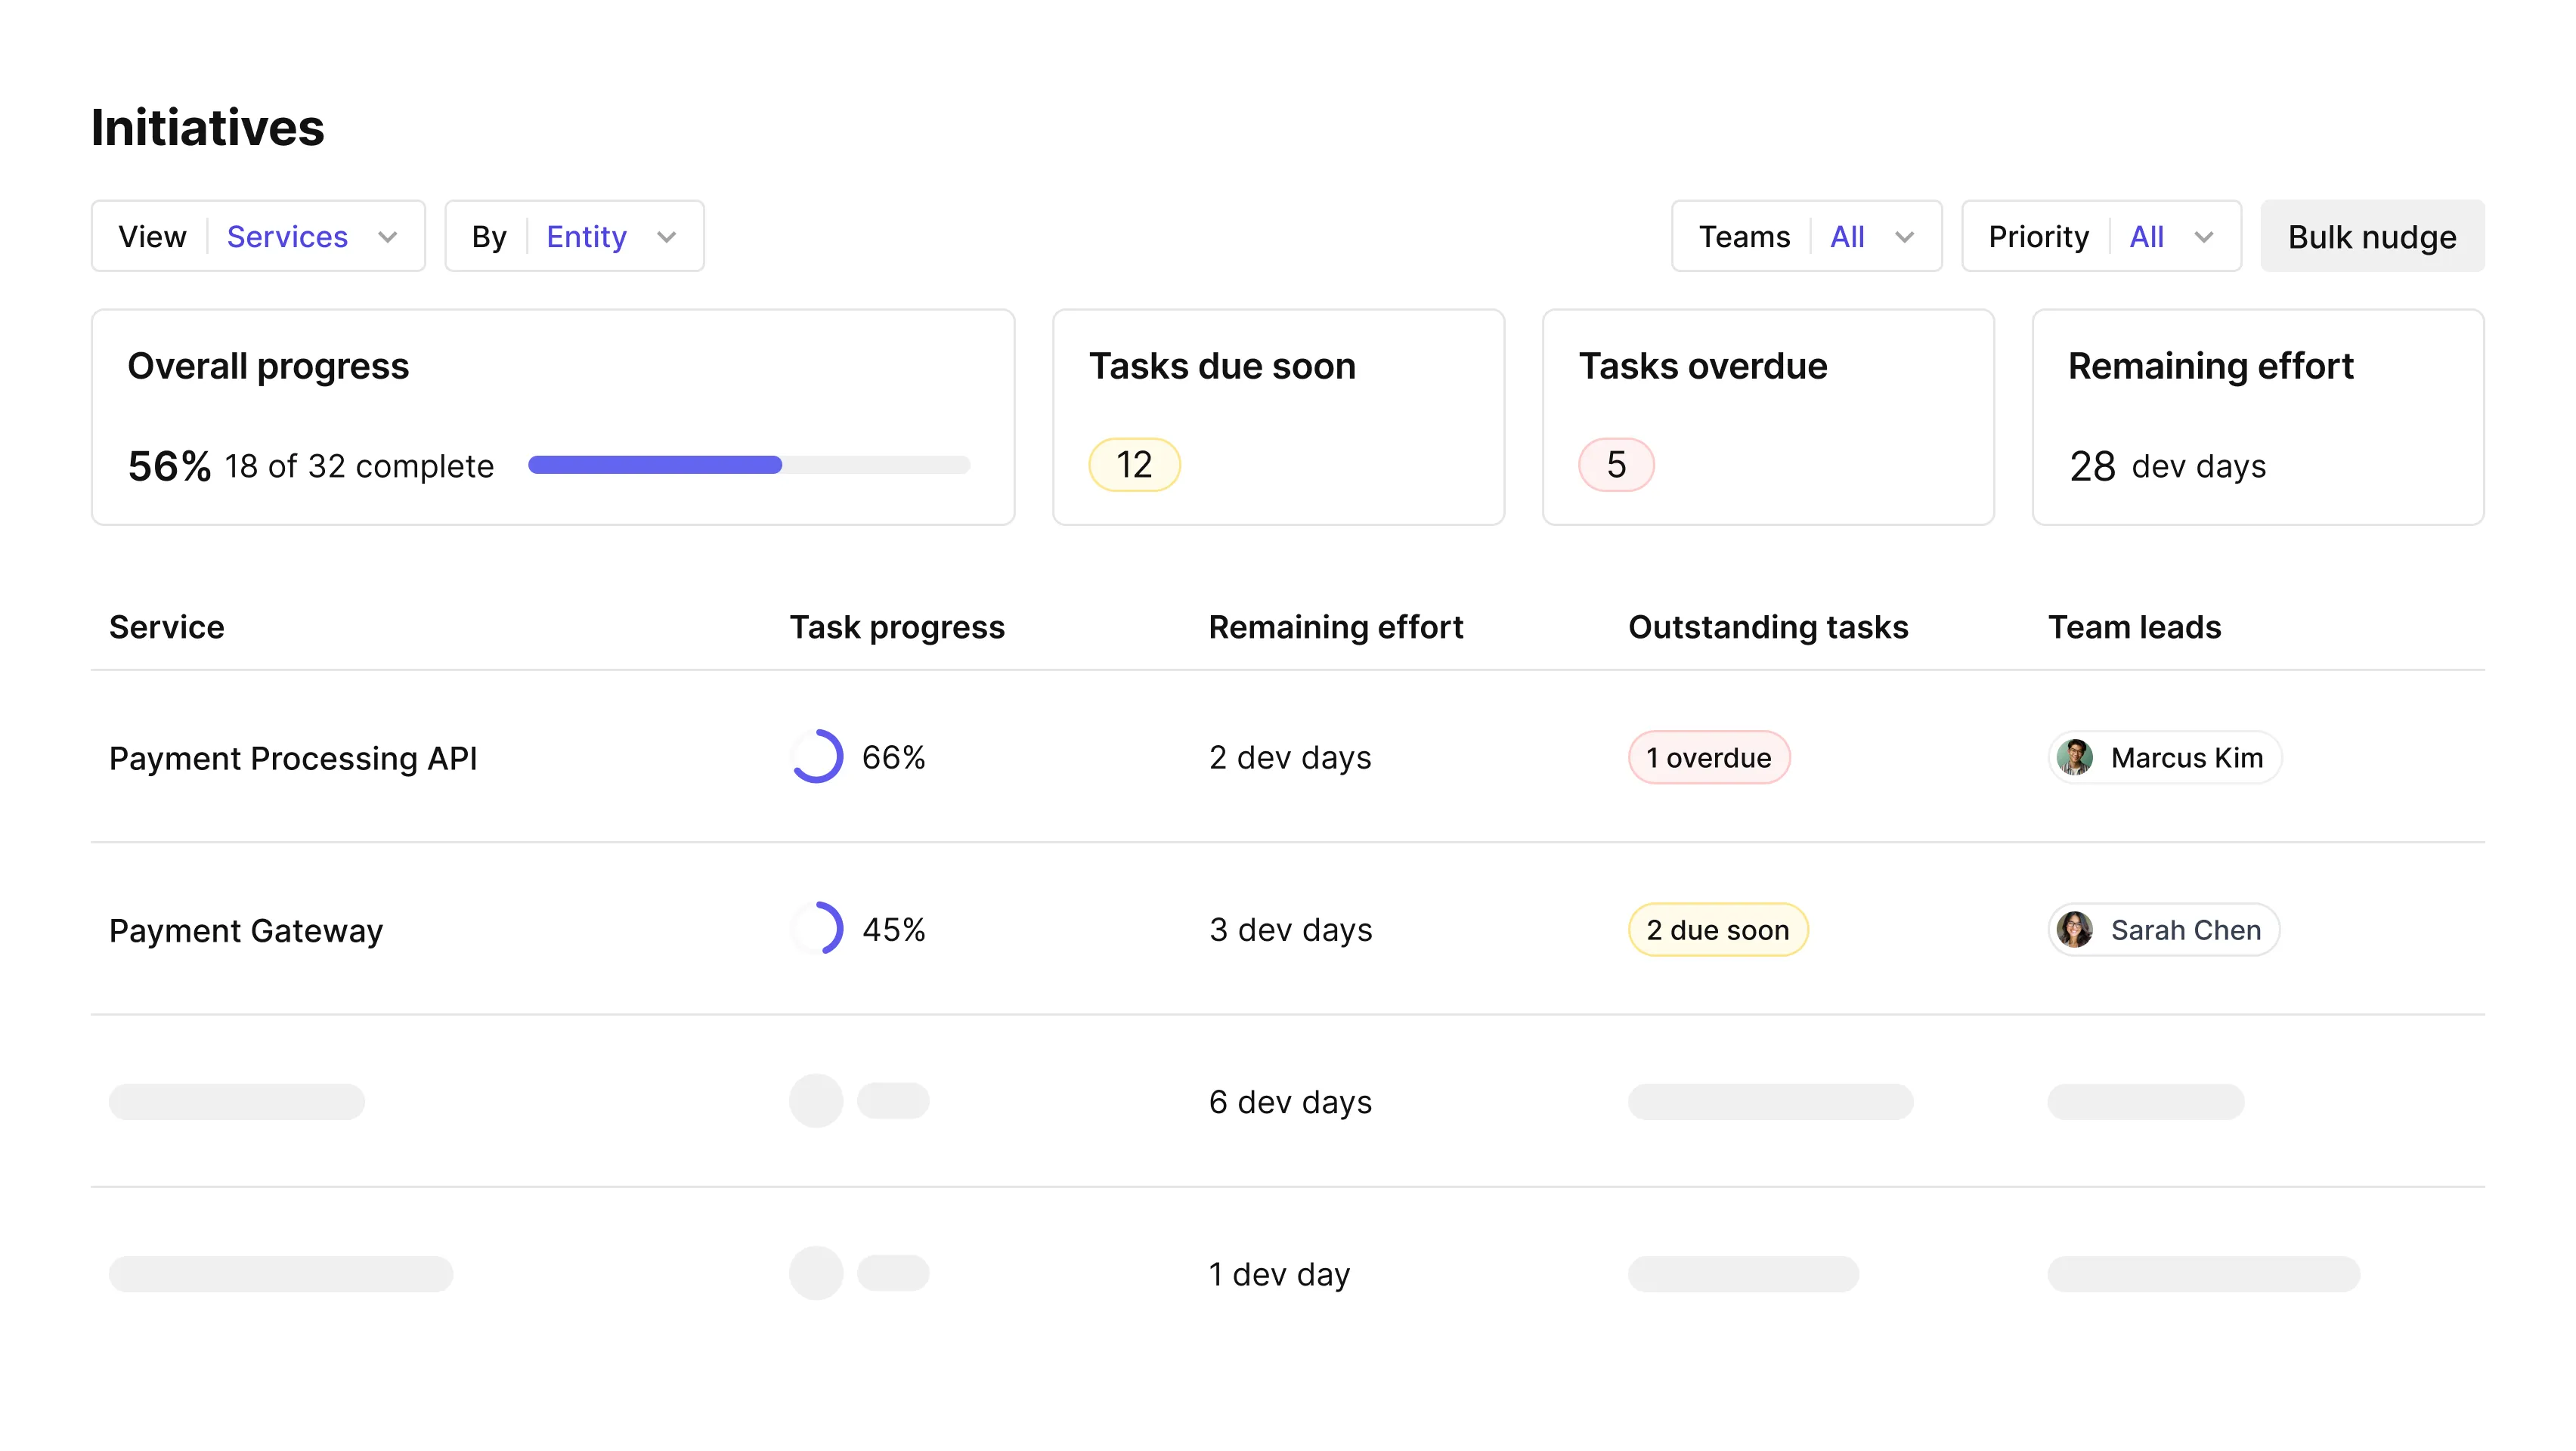The image size is (2576, 1451).
Task: Expand the Teams All filter
Action: tap(1806, 236)
